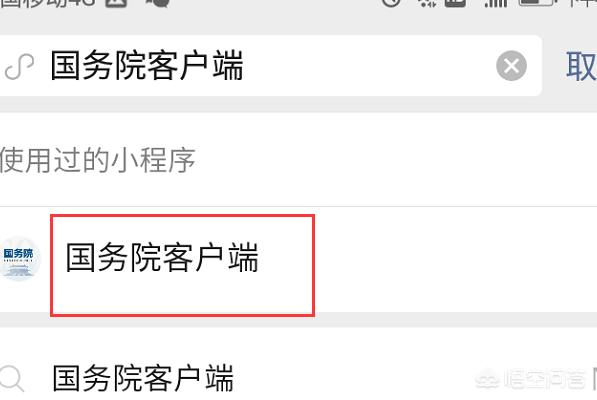Open the 国务院 logo thumbnail
The image size is (597, 400).
[19, 259]
